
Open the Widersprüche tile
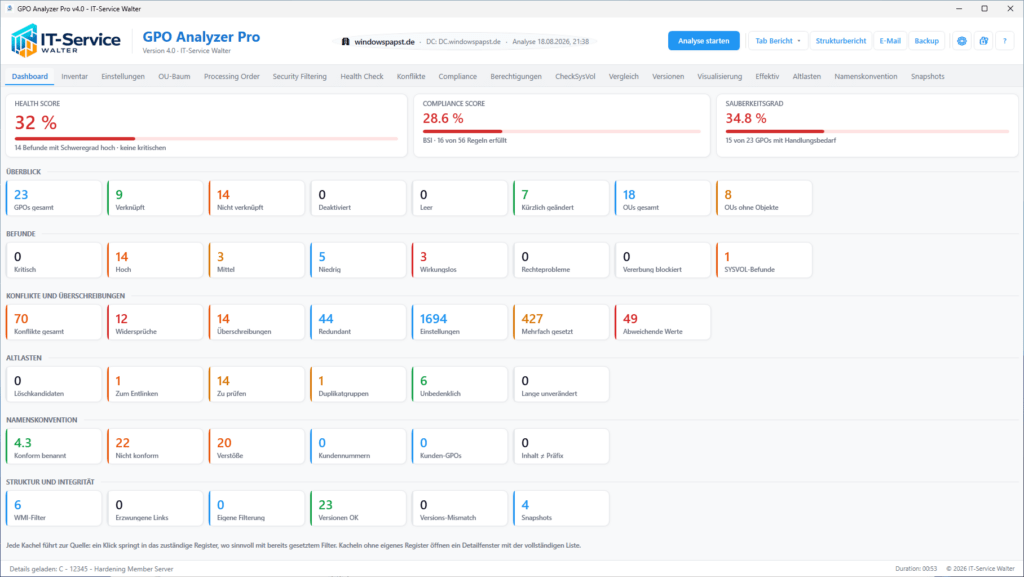[x=155, y=322]
